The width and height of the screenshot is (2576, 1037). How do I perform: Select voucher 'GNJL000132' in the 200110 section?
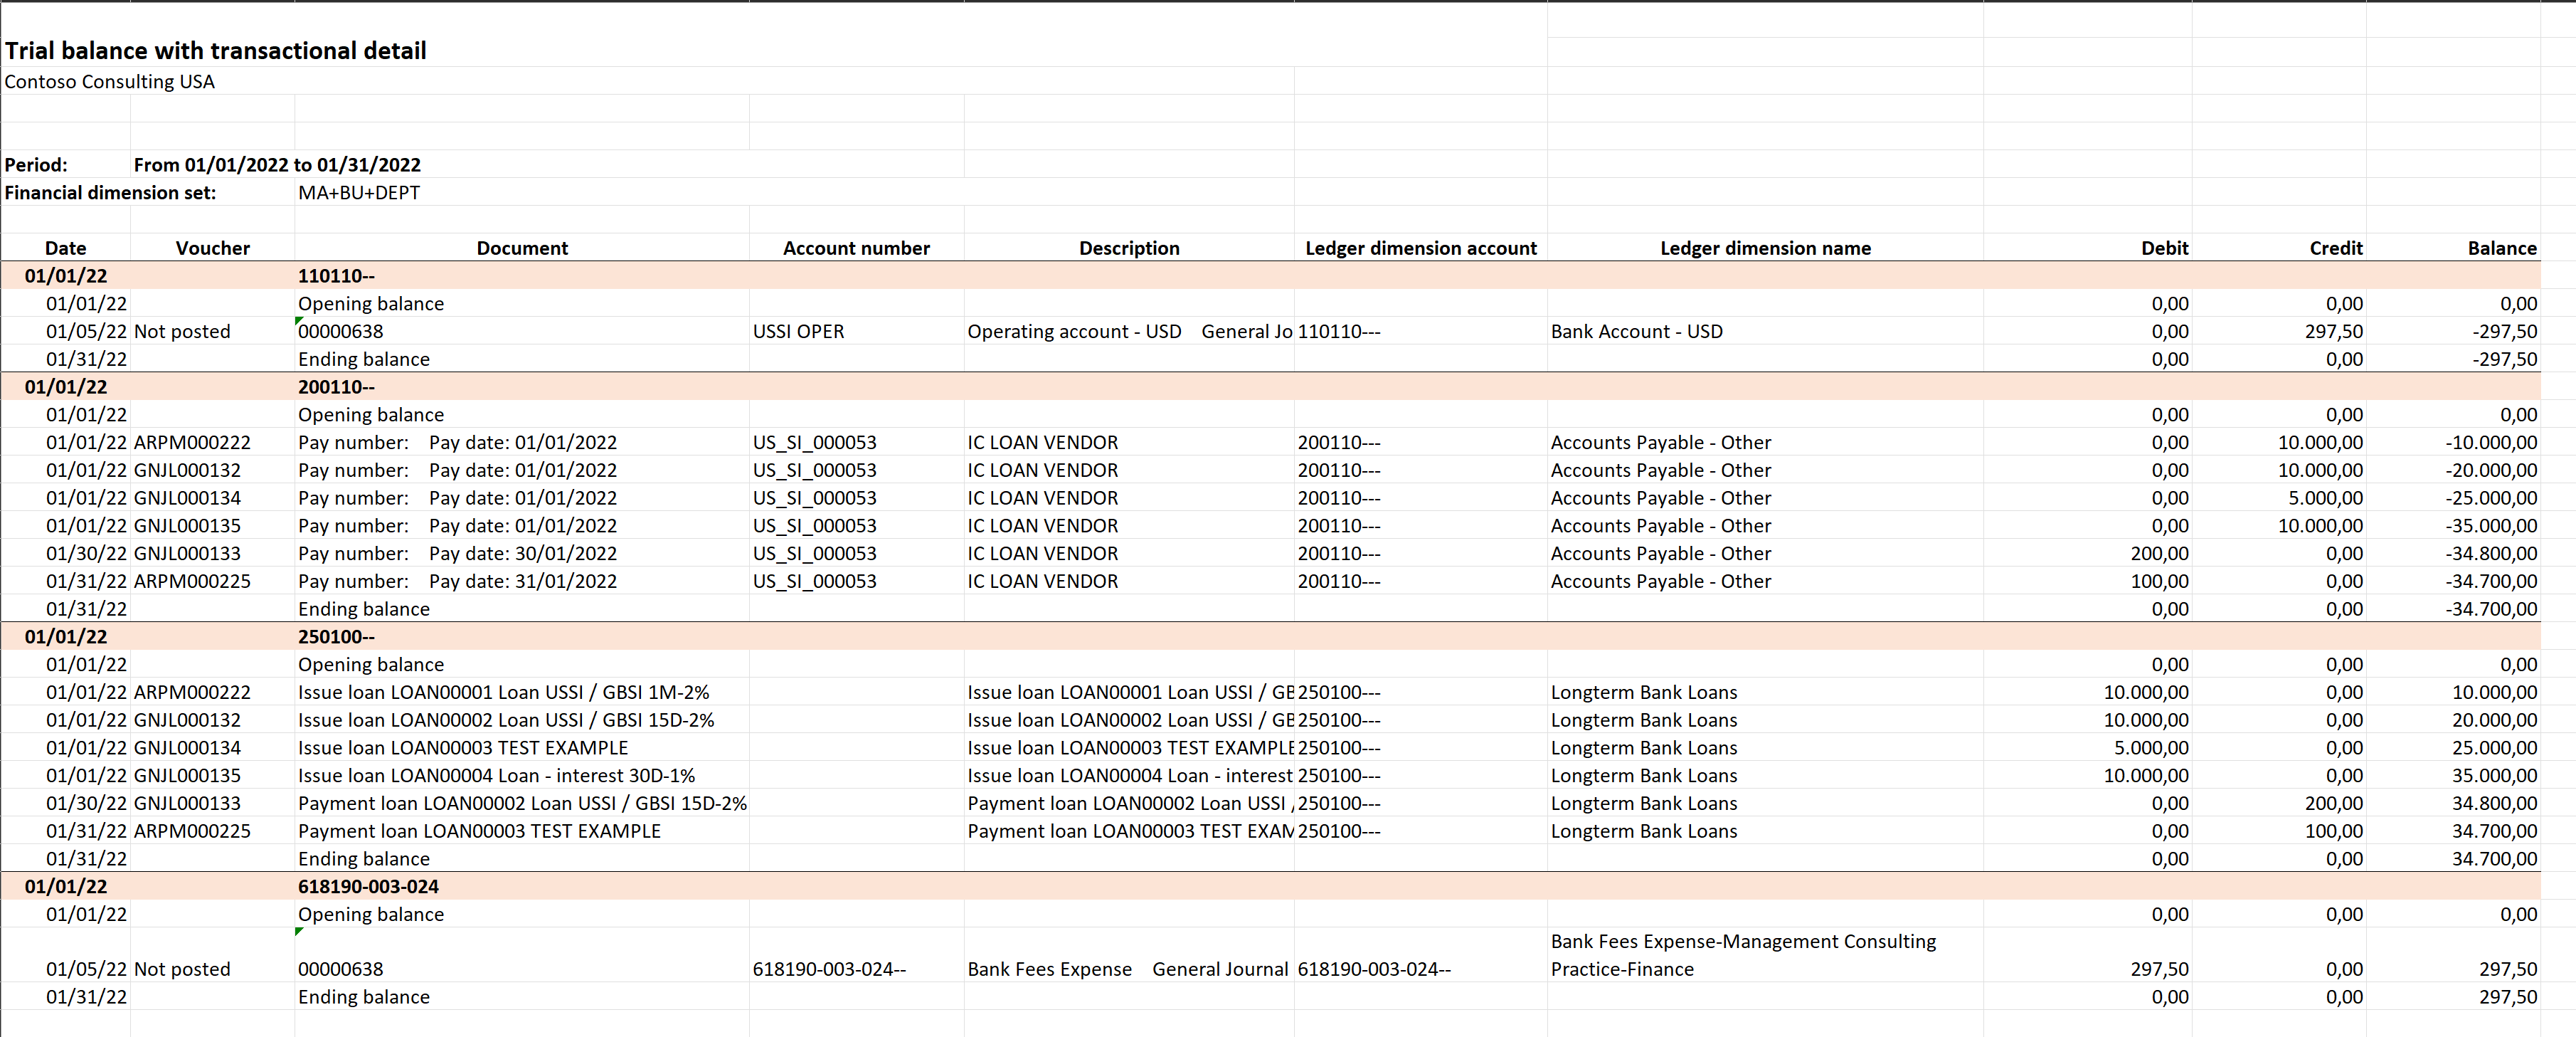click(187, 471)
